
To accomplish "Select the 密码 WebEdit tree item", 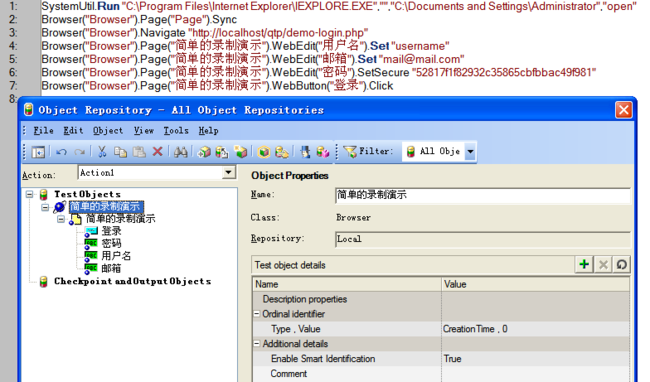I will 112,243.
